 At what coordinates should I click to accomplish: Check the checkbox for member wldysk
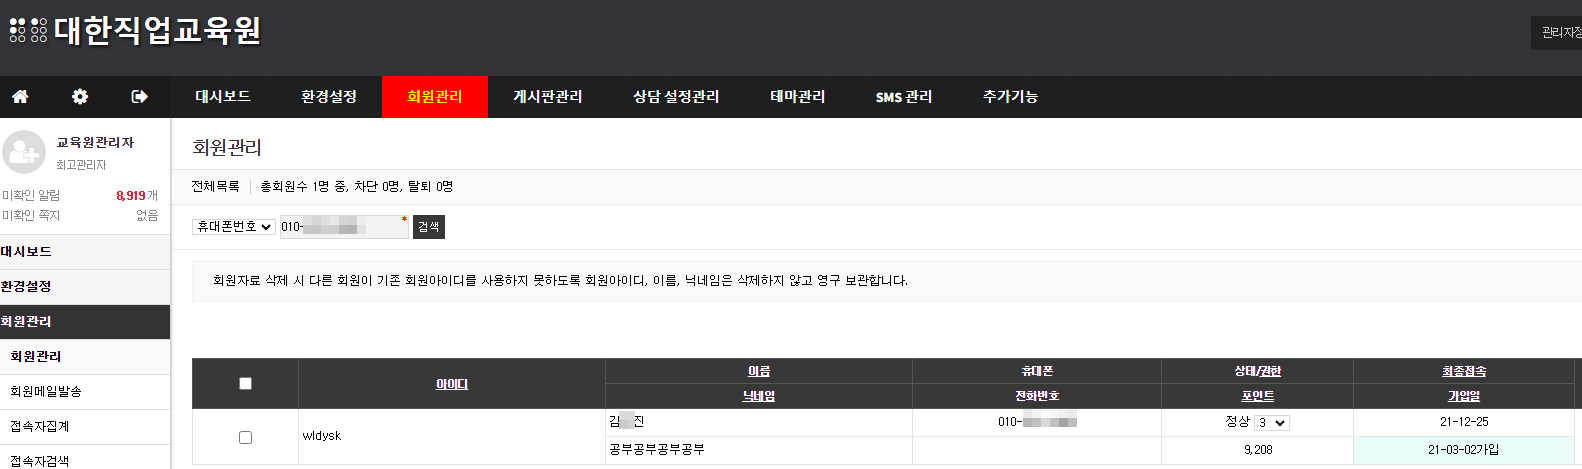point(245,437)
